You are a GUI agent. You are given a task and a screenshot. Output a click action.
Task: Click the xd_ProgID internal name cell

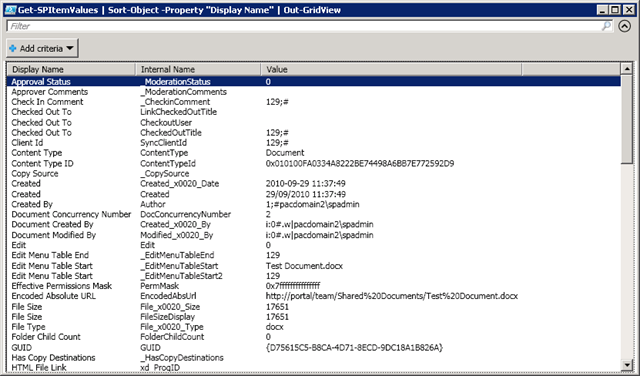click(x=161, y=367)
